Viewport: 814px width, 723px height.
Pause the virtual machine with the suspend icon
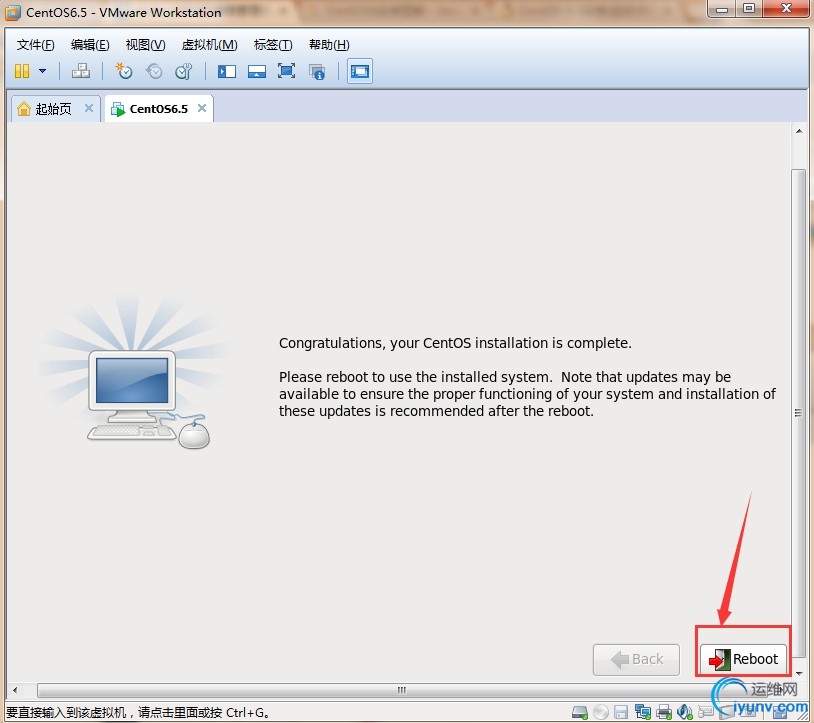(22, 71)
